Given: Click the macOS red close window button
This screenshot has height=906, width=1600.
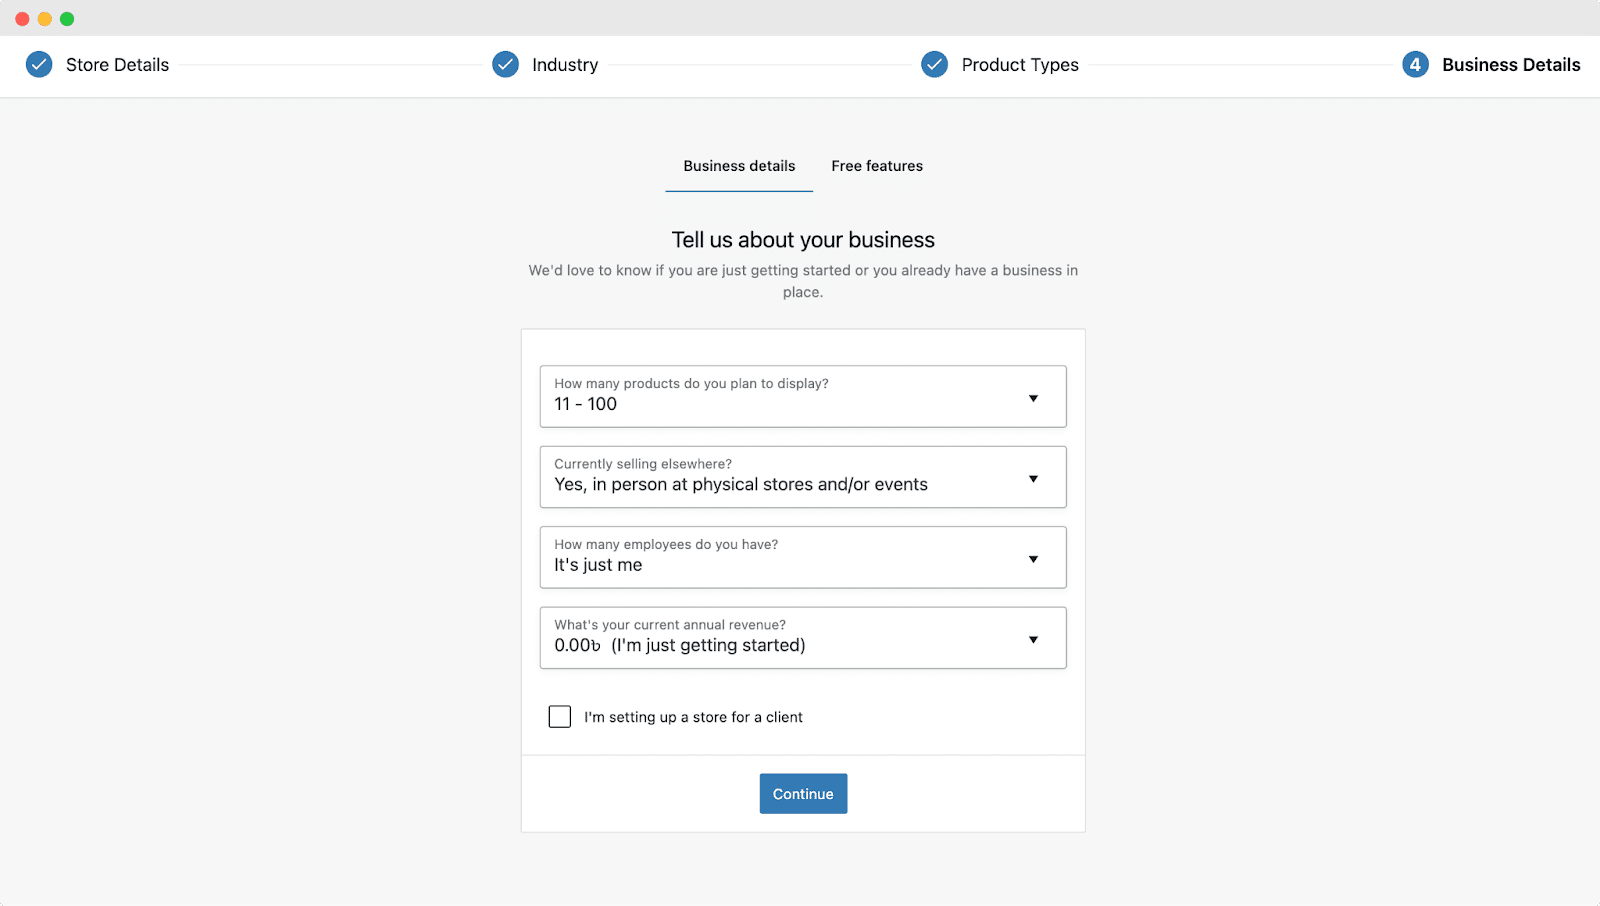Looking at the screenshot, I should 22,19.
